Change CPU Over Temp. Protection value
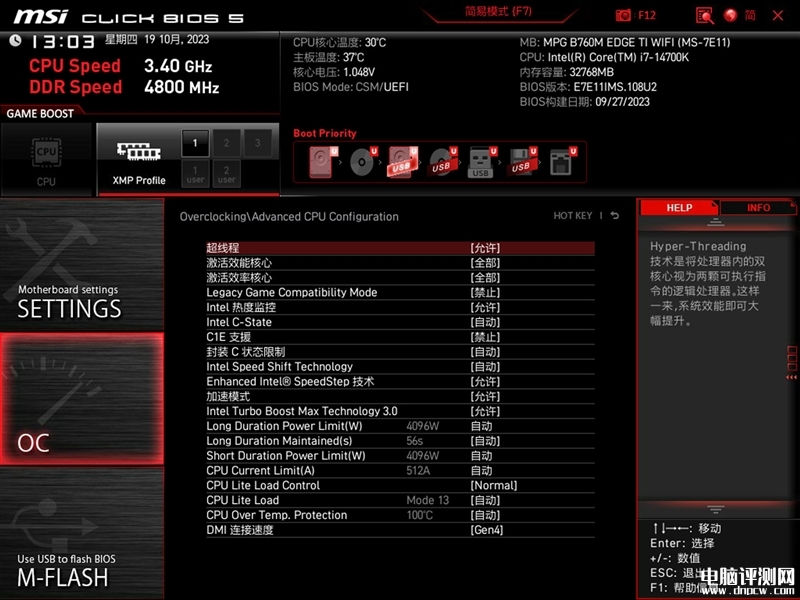This screenshot has width=800, height=600. 485,515
